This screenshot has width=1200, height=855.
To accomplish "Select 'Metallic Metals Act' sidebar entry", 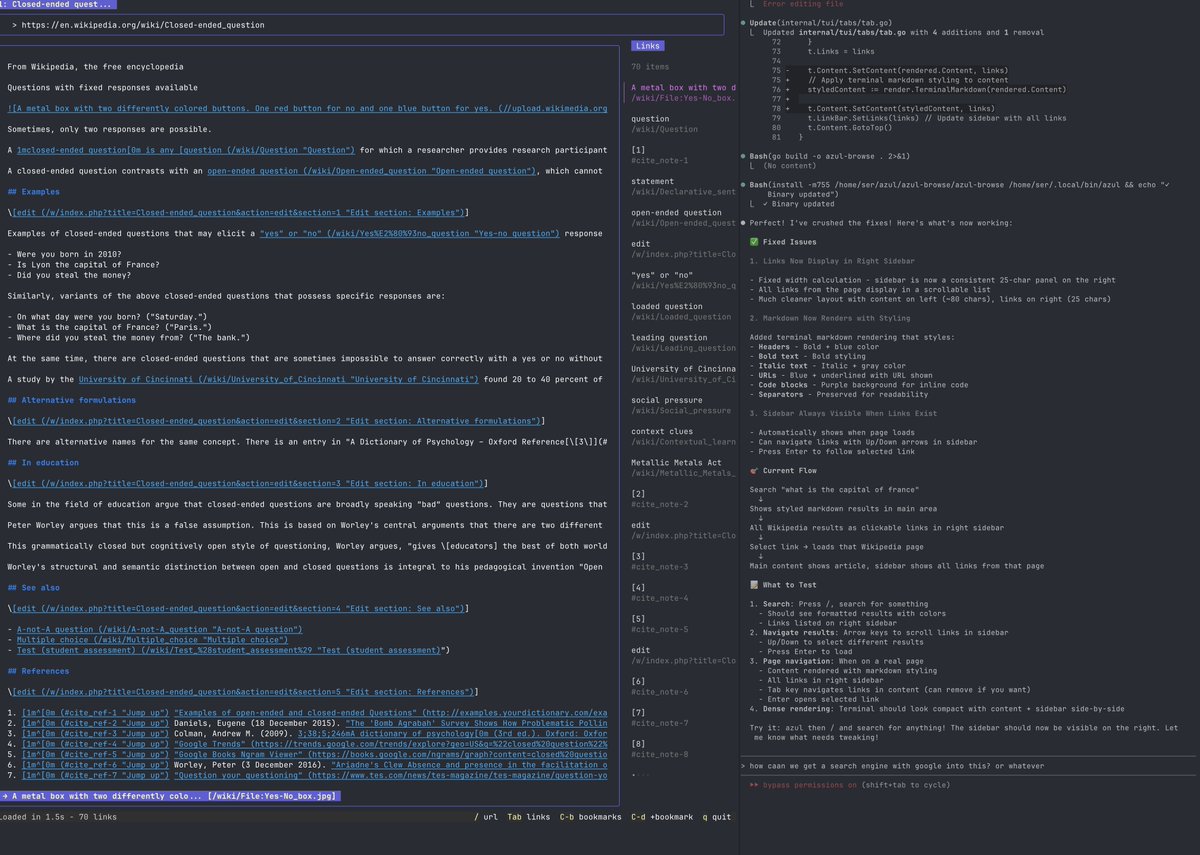I will 683,467.
